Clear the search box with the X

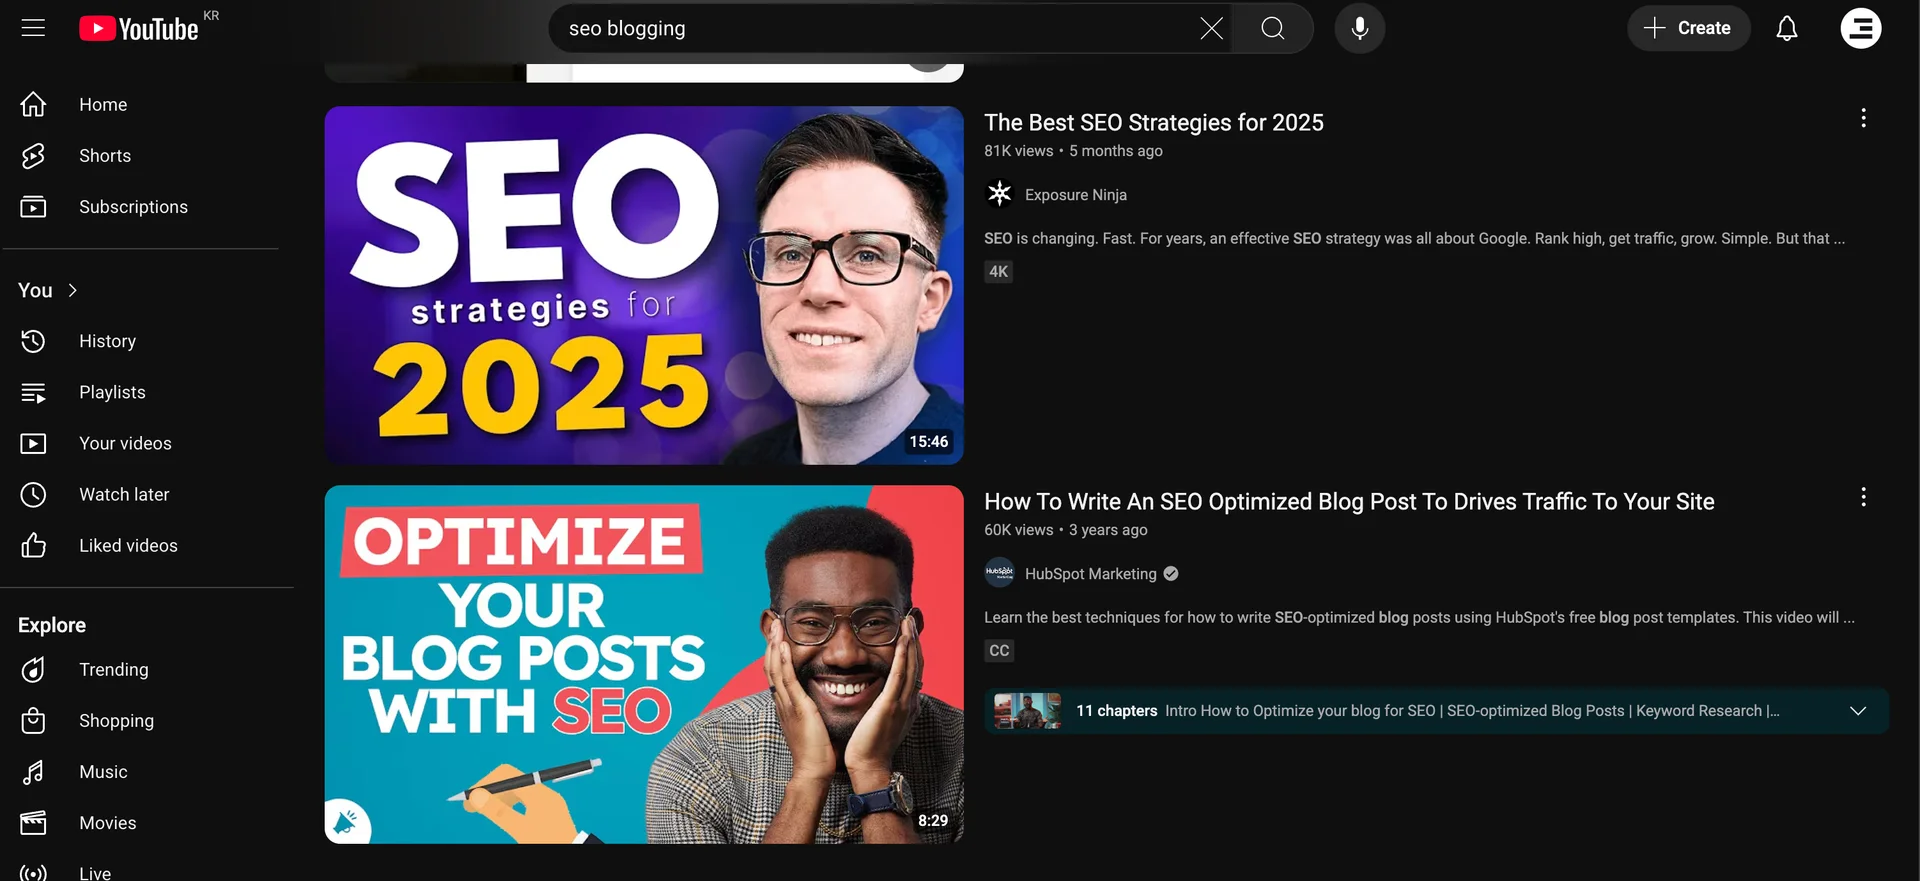[x=1211, y=28]
